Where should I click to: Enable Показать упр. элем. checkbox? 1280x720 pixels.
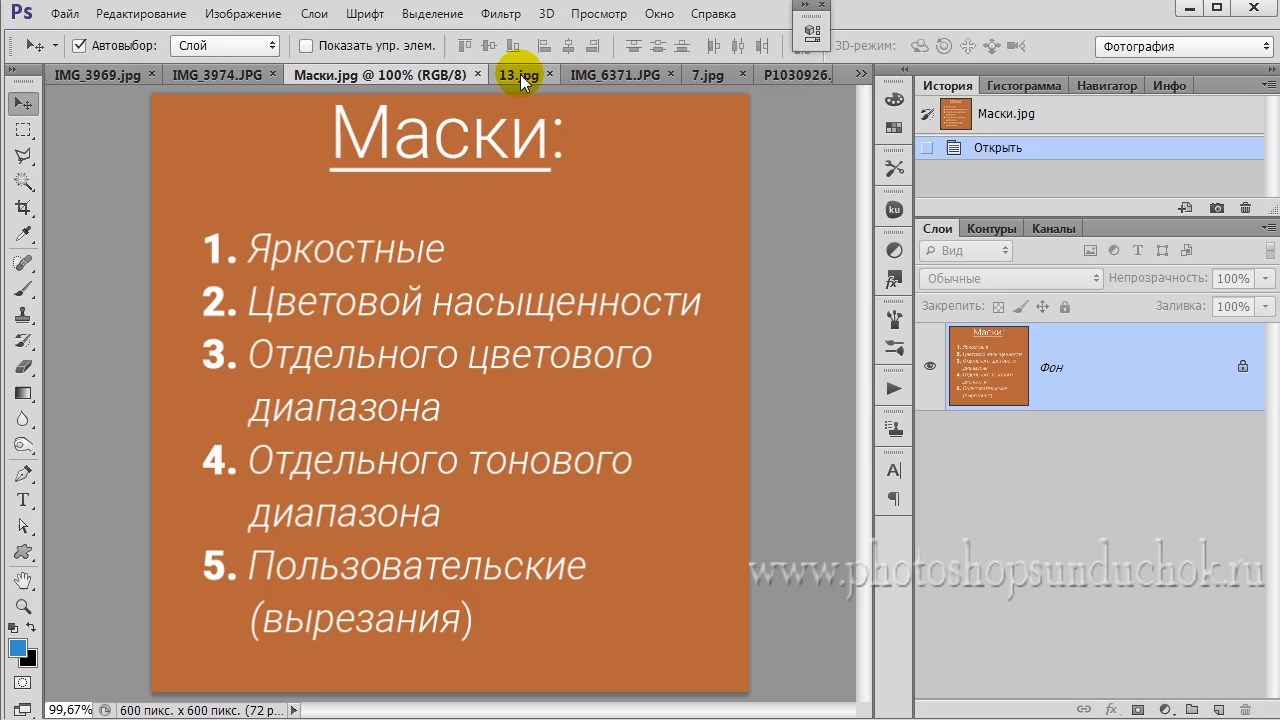click(306, 46)
